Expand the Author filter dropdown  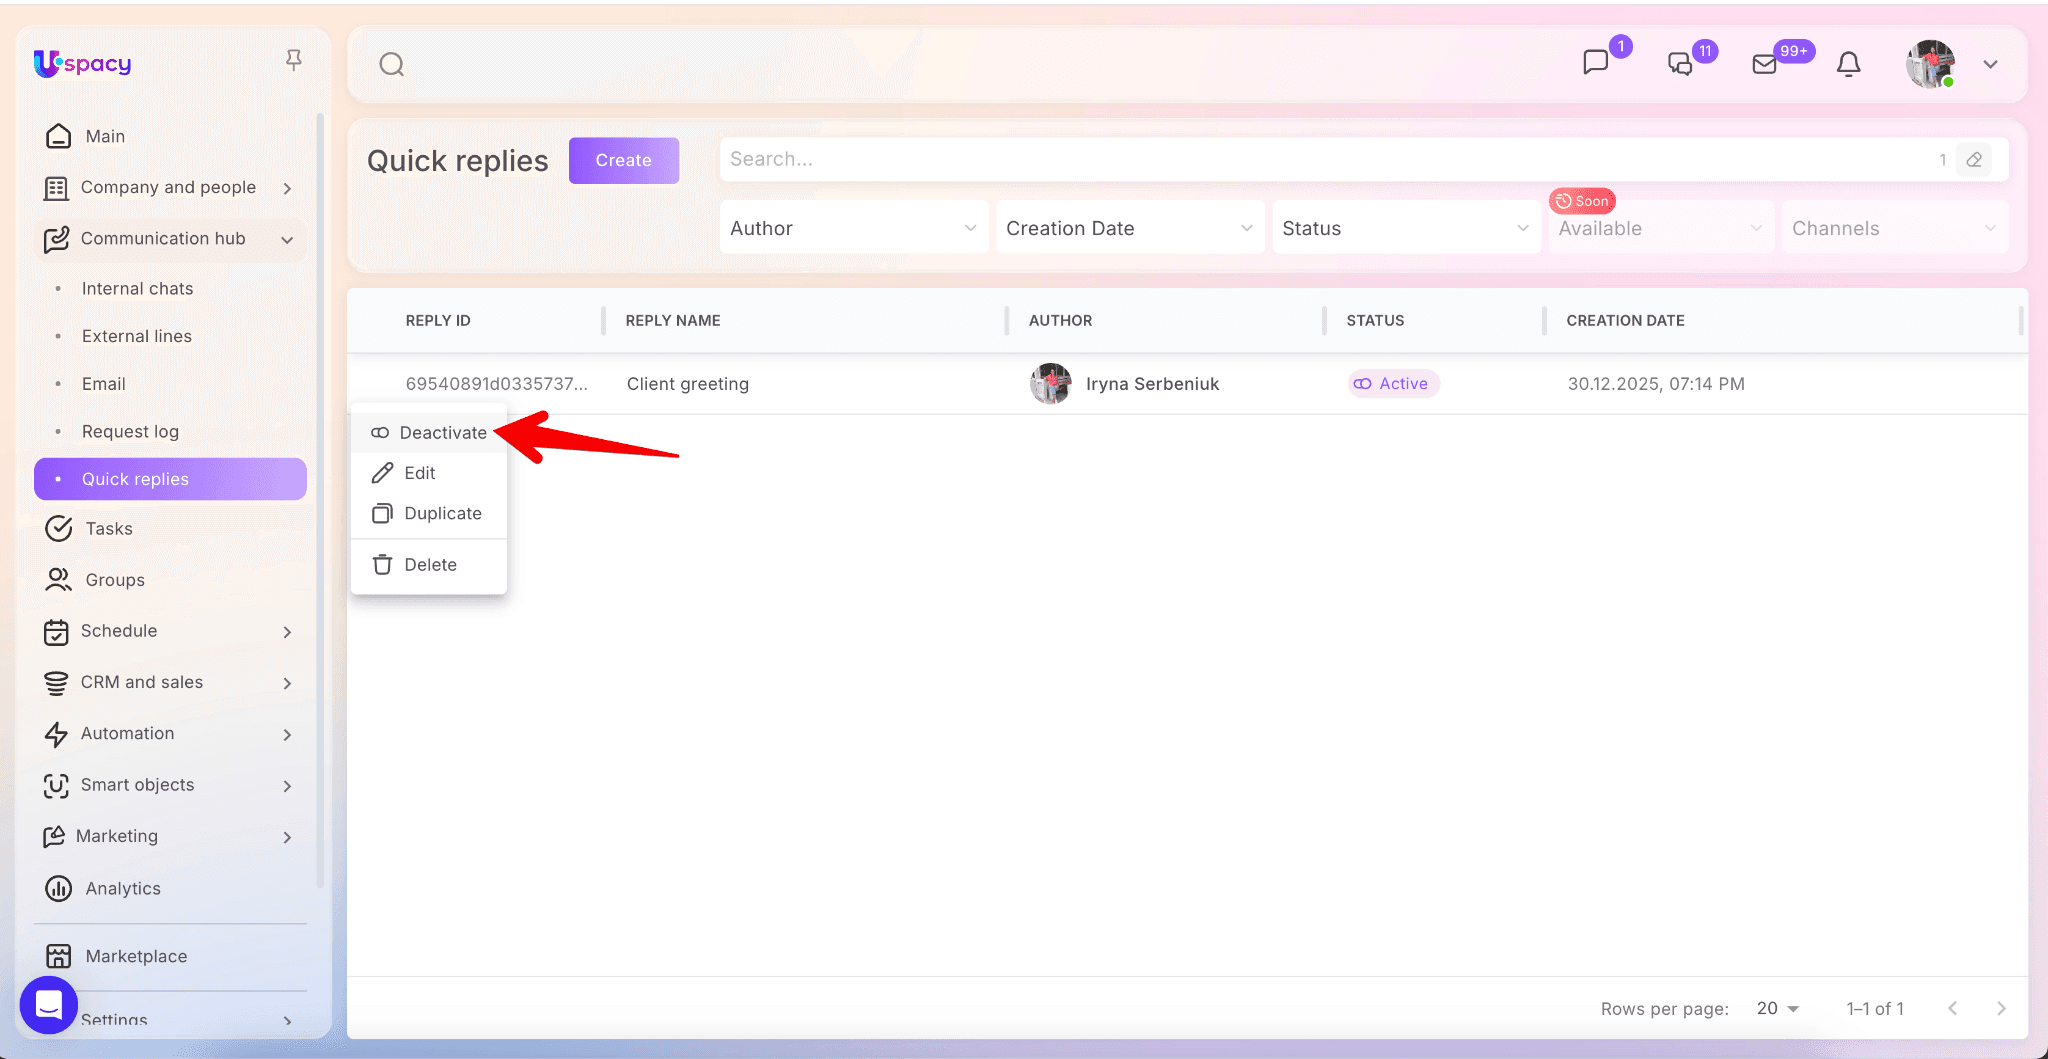click(853, 228)
